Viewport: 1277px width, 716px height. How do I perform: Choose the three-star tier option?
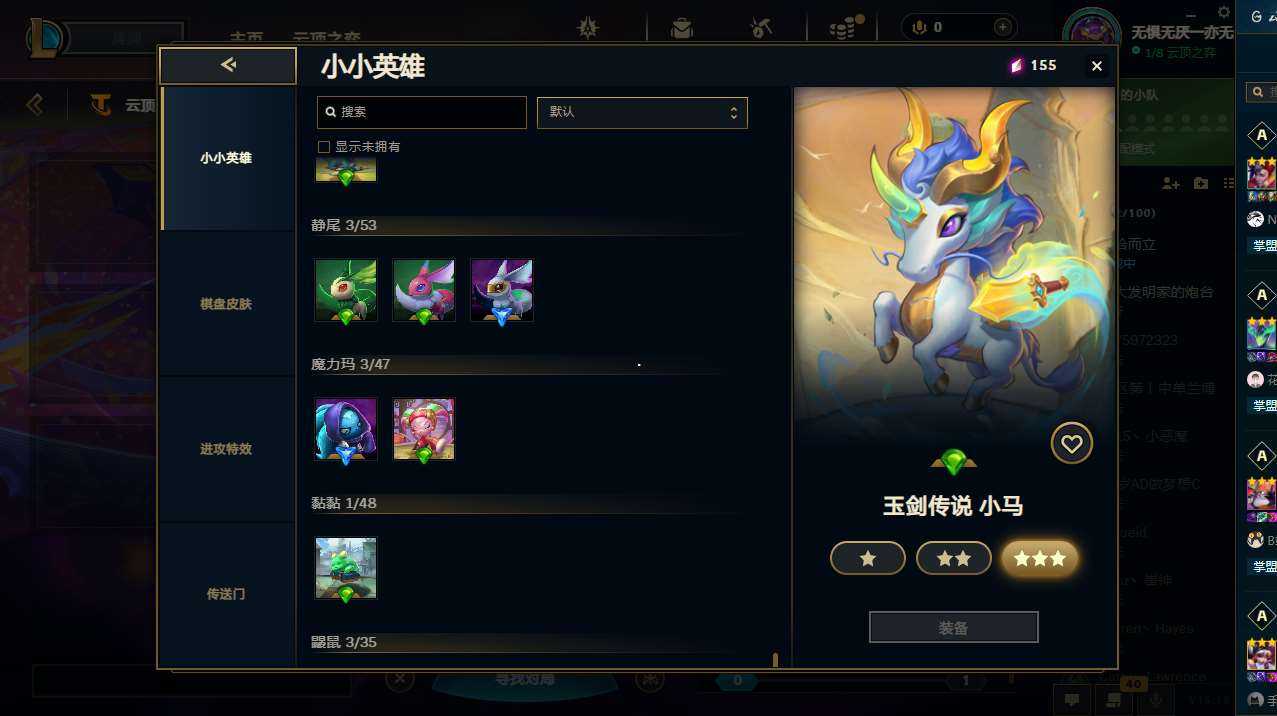pyautogui.click(x=1040, y=558)
